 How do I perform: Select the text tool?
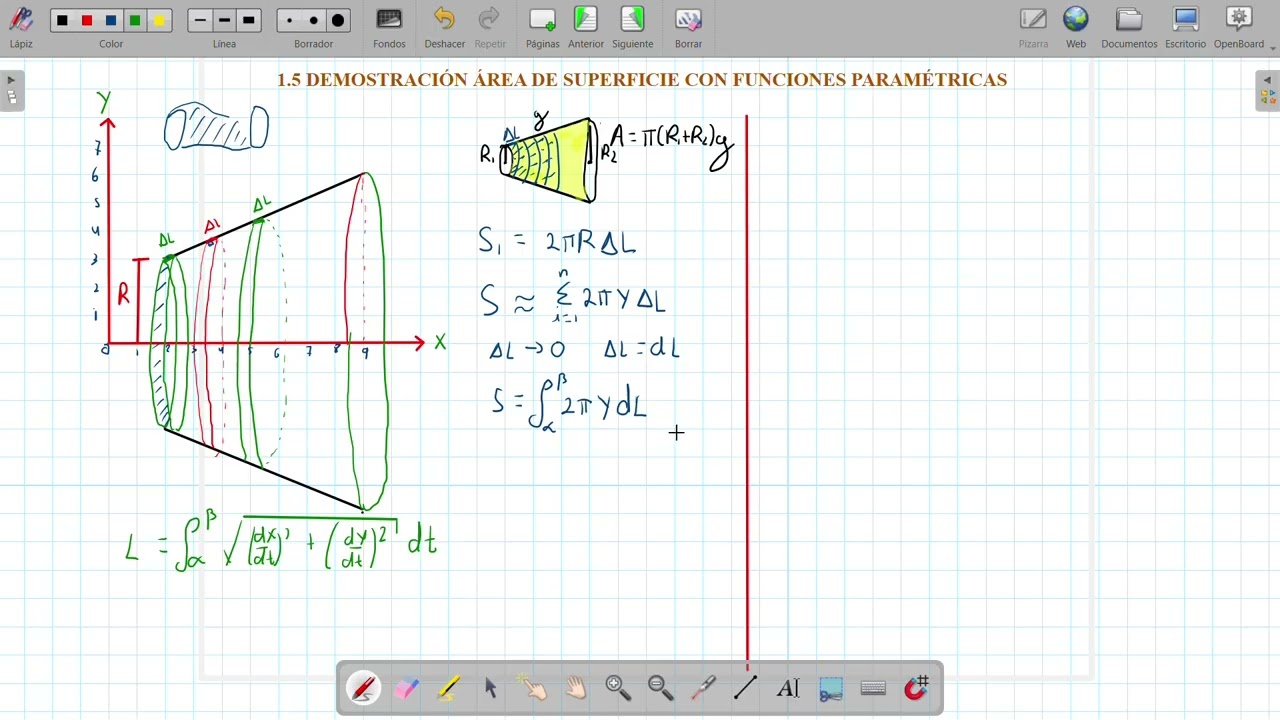point(788,688)
